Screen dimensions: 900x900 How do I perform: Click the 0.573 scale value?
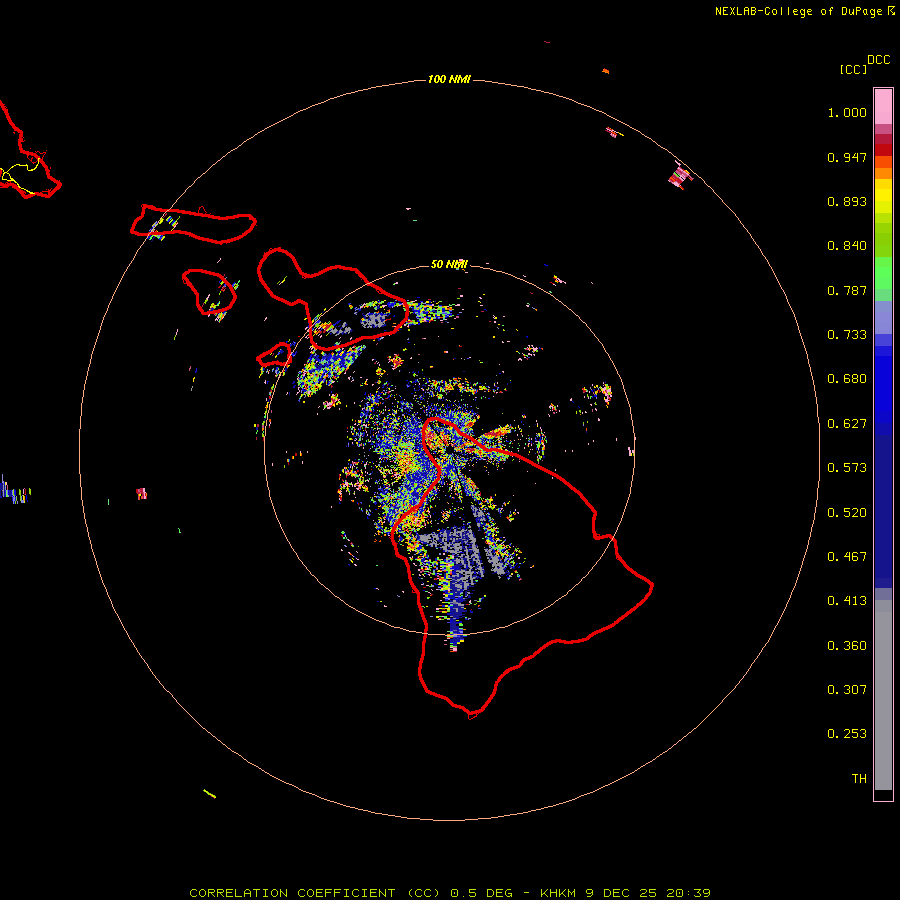click(x=847, y=468)
